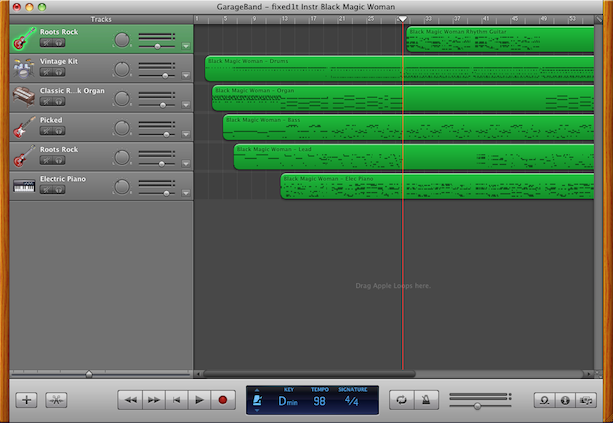Mute the Vintage Kit track
This screenshot has width=613, height=423.
click(46, 72)
